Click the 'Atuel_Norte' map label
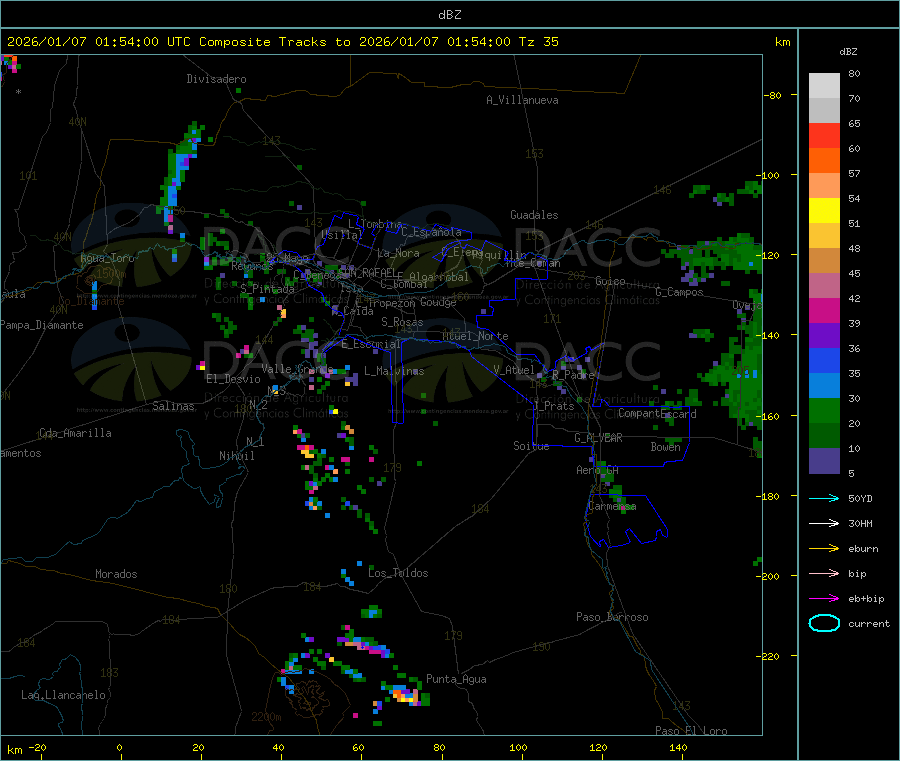 (x=475, y=336)
